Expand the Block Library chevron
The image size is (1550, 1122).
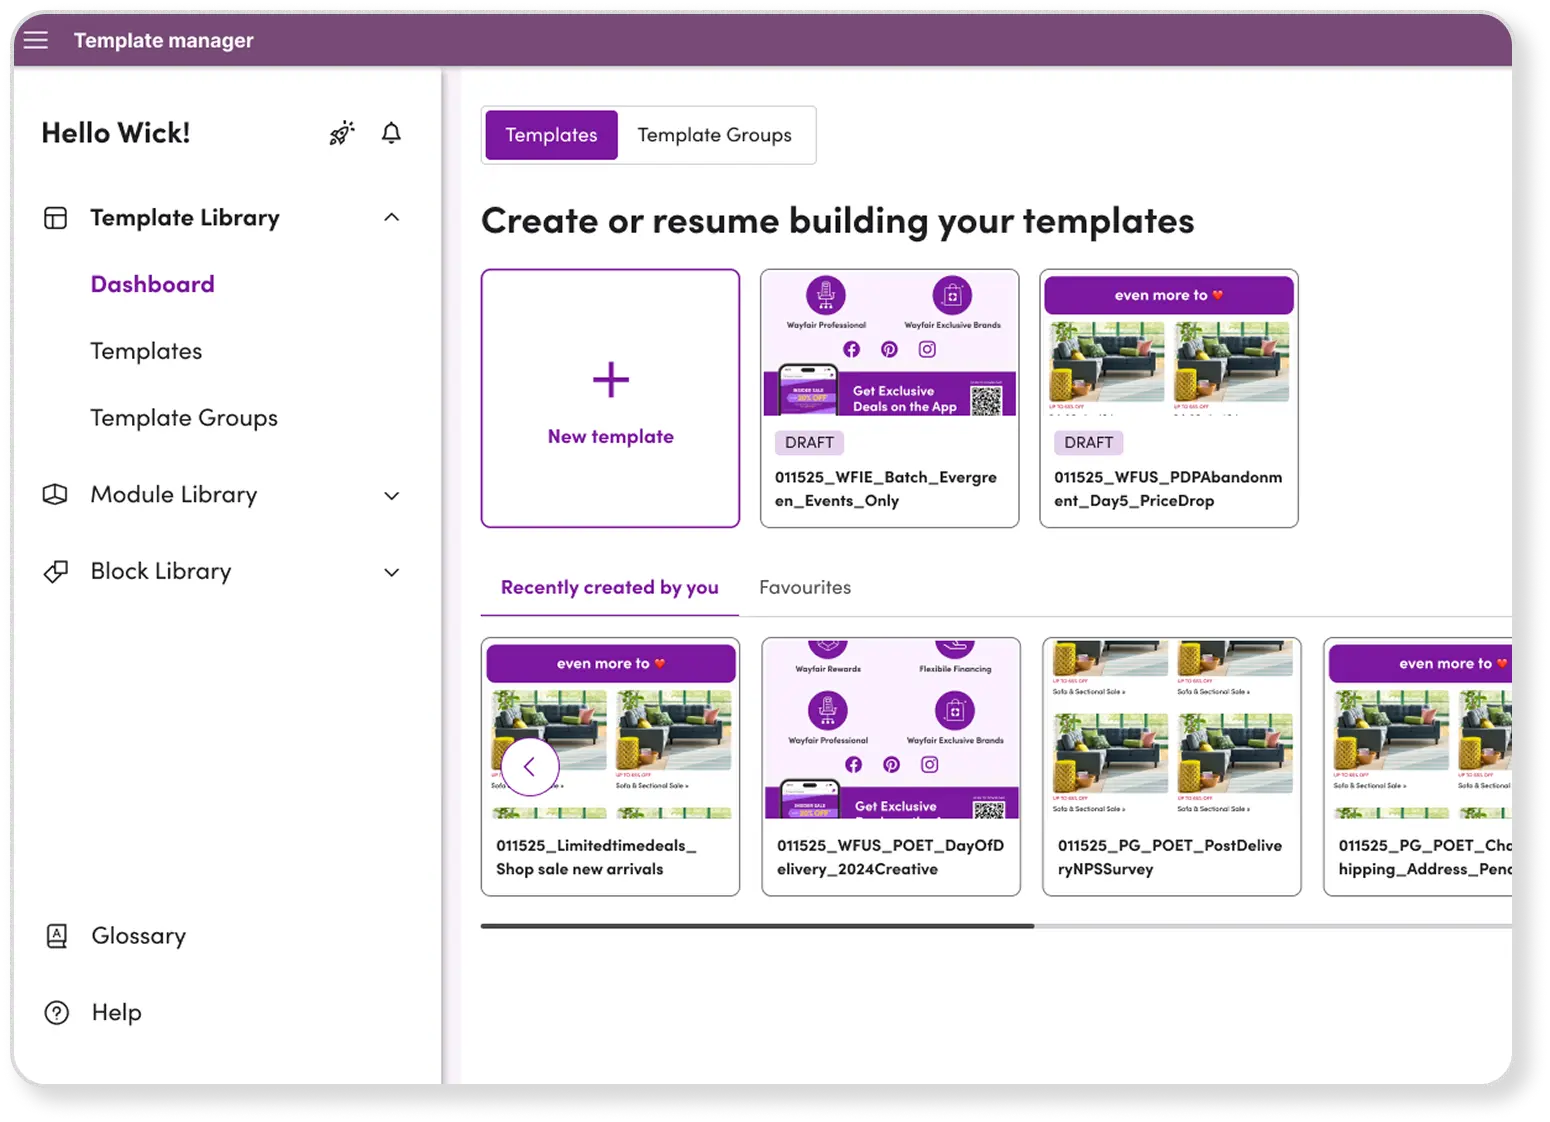pos(392,573)
